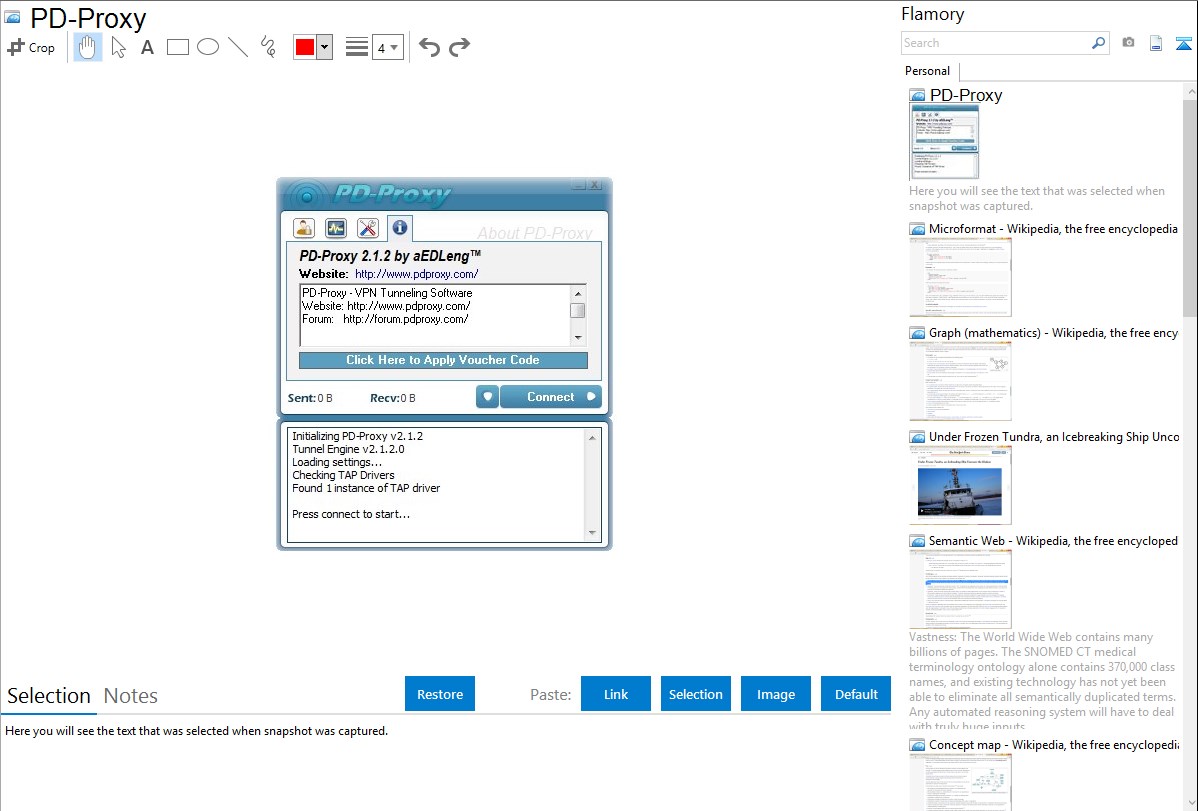
Task: Click the search magnifier icon
Action: point(1098,43)
